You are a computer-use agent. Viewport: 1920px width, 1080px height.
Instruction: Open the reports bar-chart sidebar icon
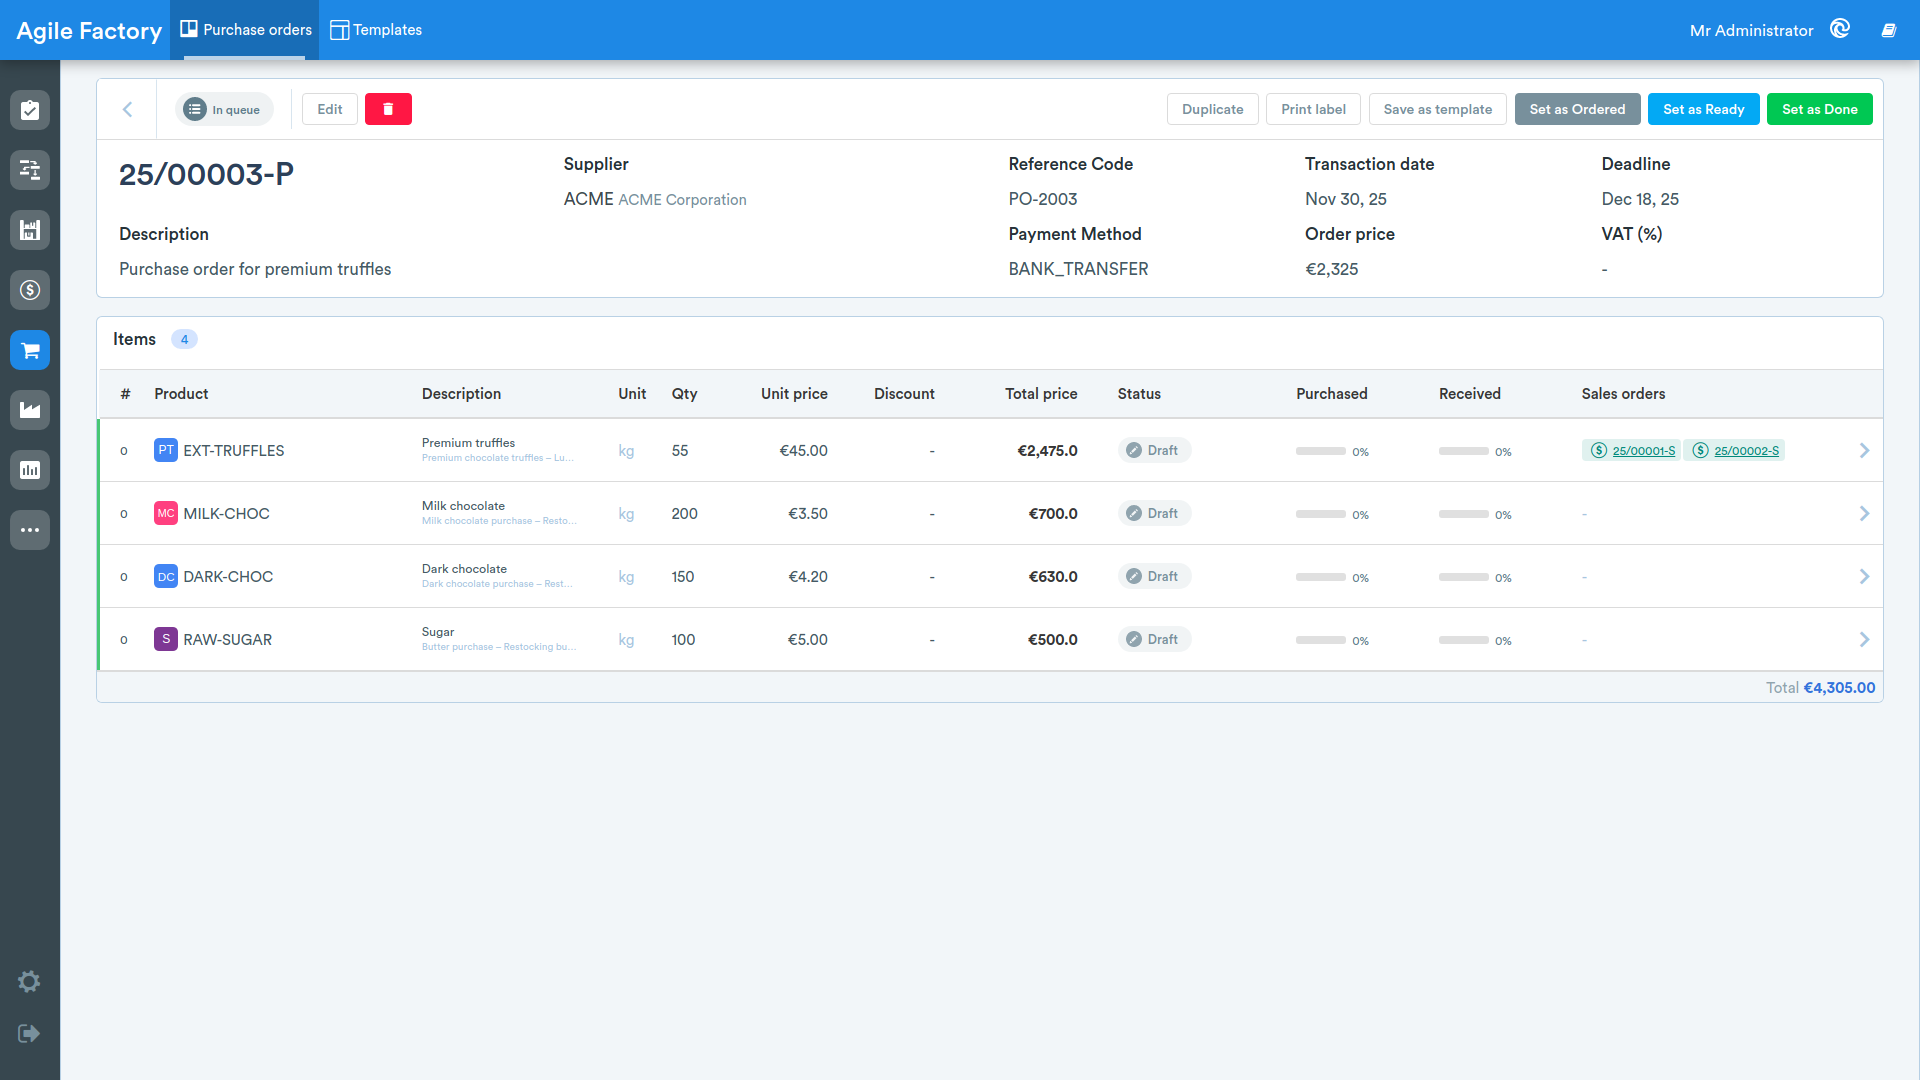click(x=30, y=470)
